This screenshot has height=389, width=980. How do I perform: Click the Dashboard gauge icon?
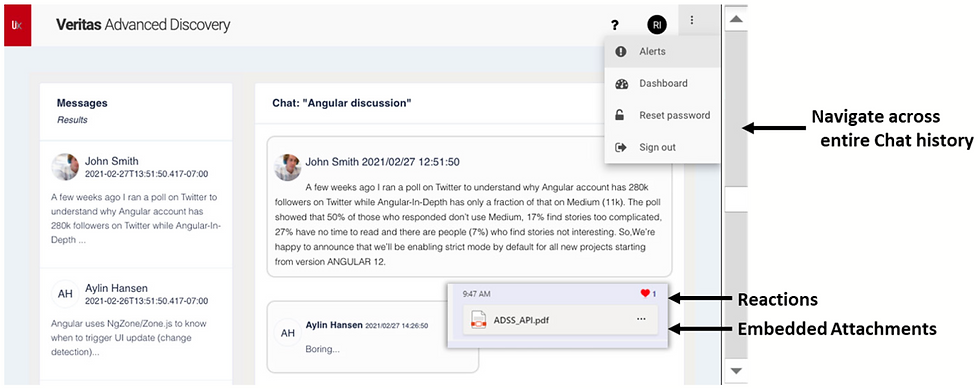[x=621, y=84]
